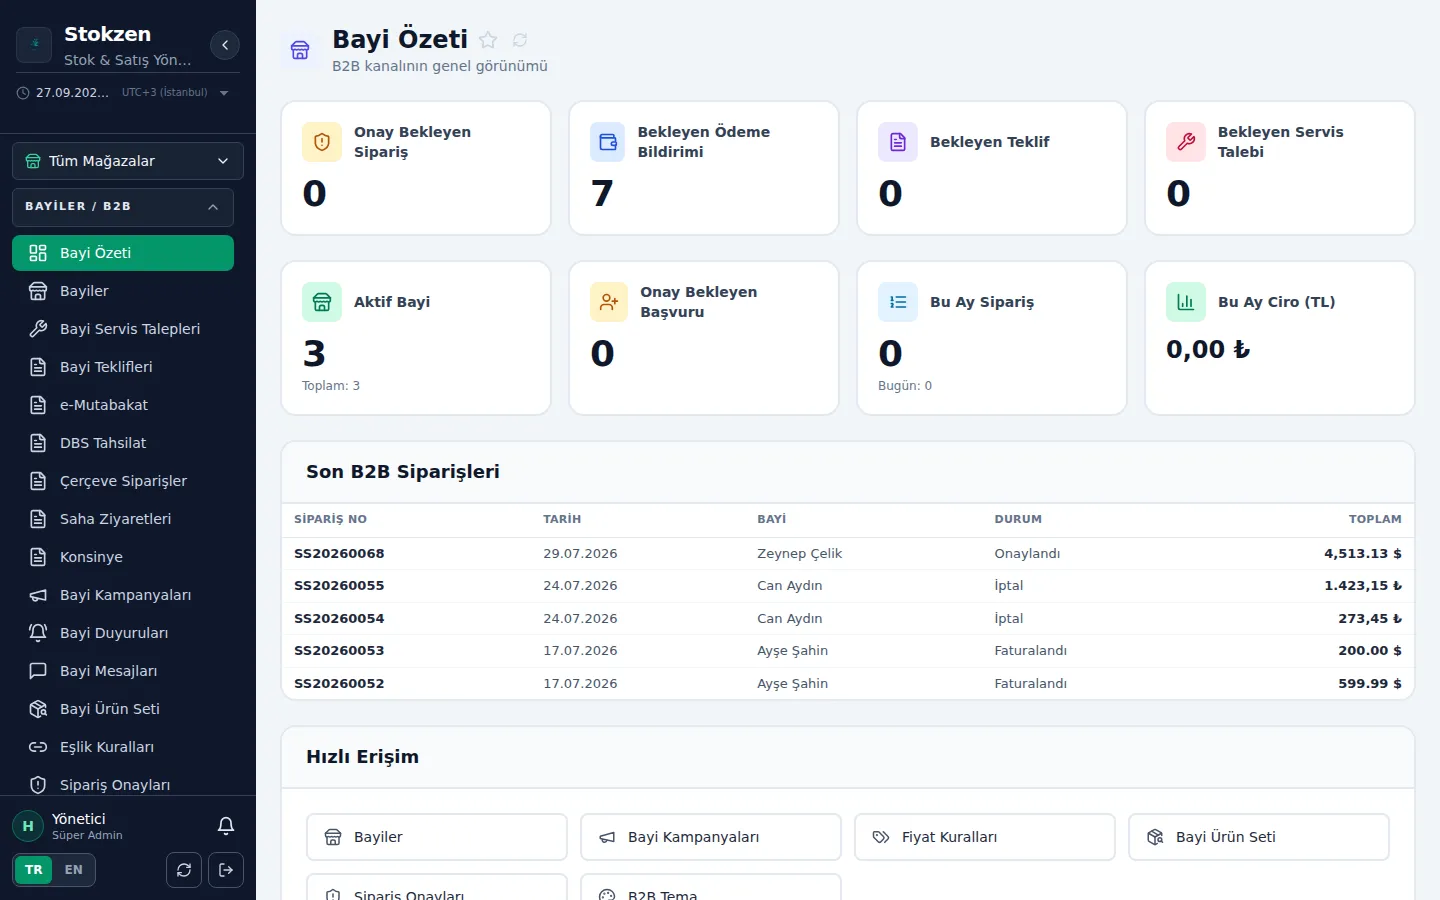Open Bayi Ürün Seti quick access button
Screen dimensions: 1440x900
coord(1259,837)
